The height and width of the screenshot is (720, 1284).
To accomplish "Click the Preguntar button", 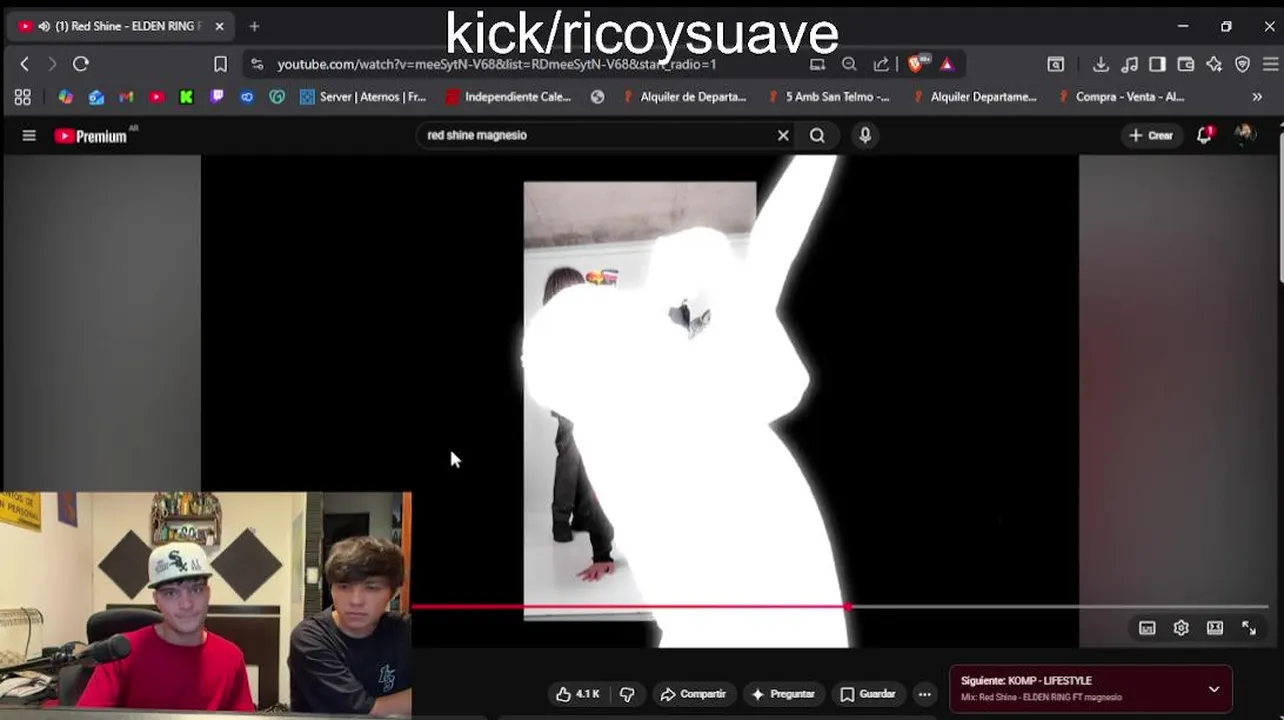I will tap(783, 694).
